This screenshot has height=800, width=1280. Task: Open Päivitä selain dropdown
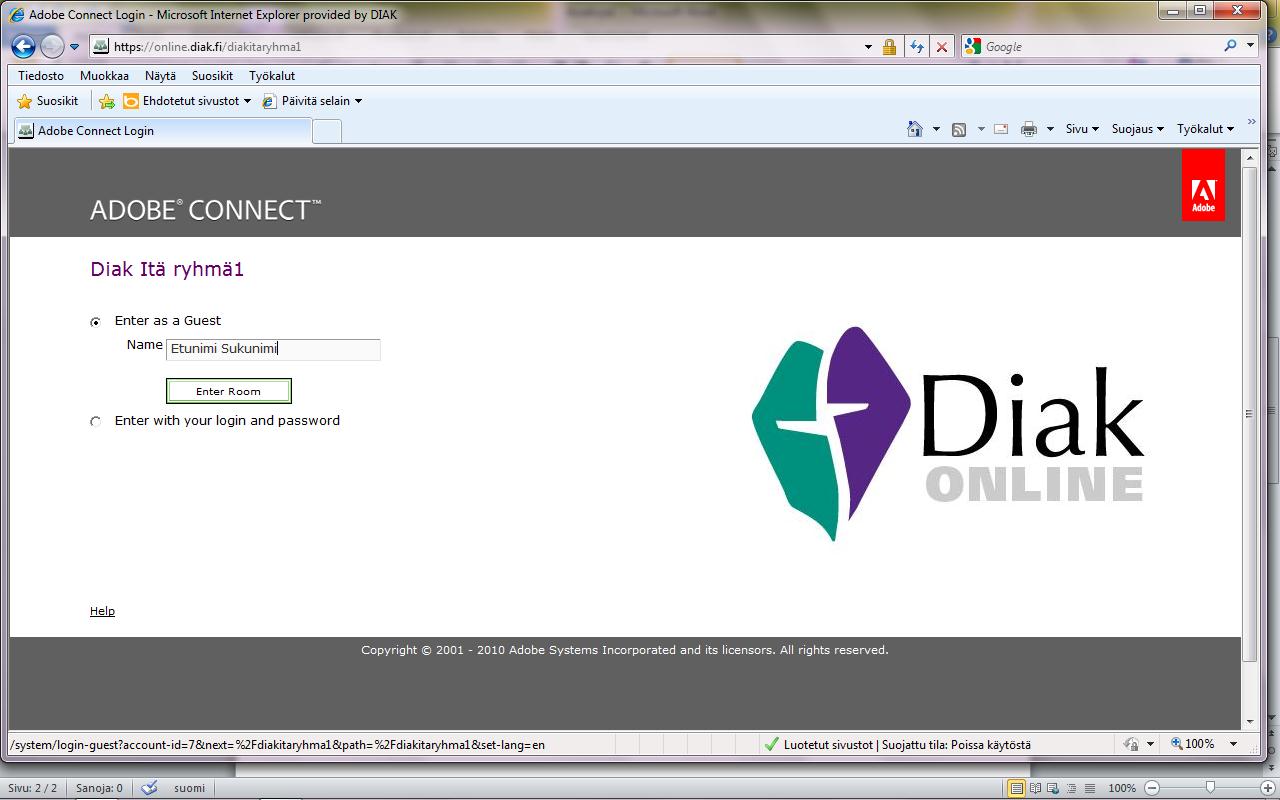[x=311, y=101]
